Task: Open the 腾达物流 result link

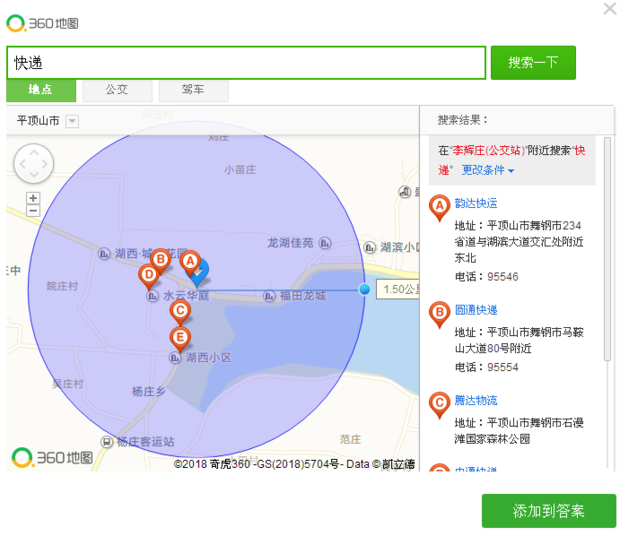Action: 476,400
